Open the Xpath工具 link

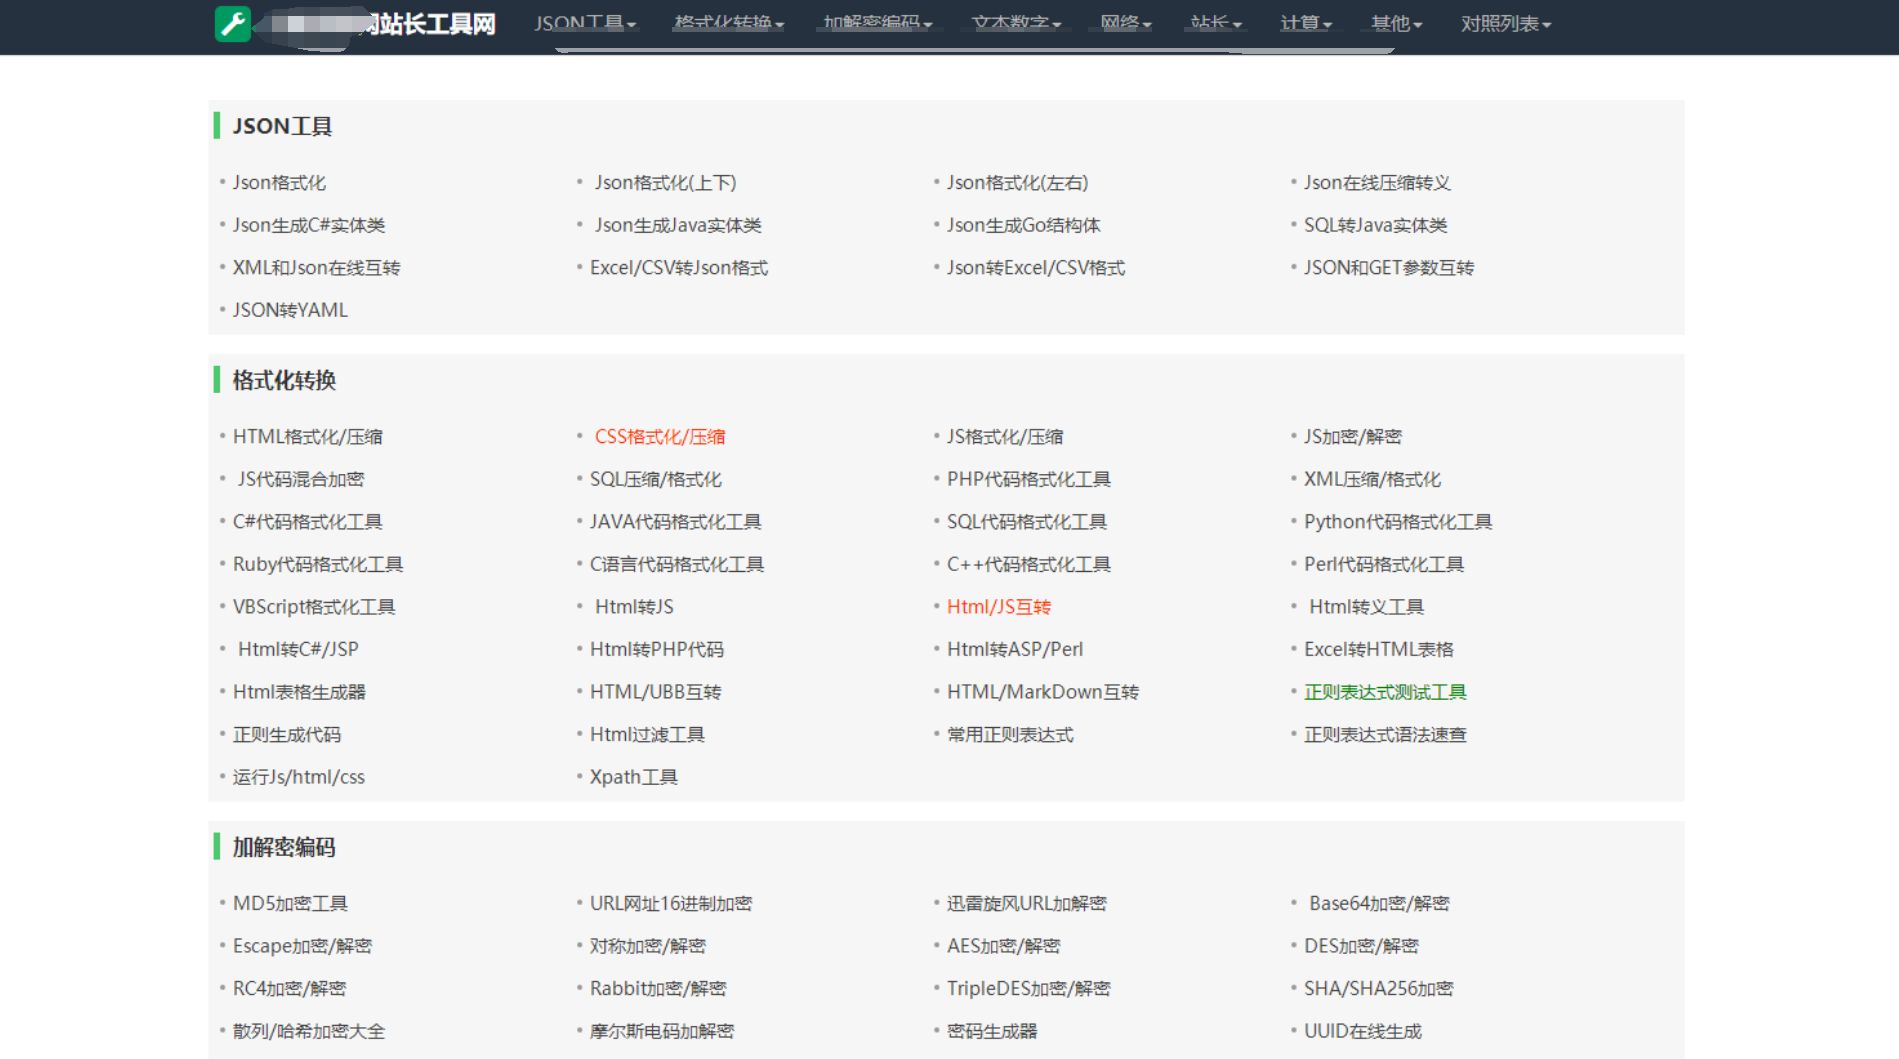[634, 776]
